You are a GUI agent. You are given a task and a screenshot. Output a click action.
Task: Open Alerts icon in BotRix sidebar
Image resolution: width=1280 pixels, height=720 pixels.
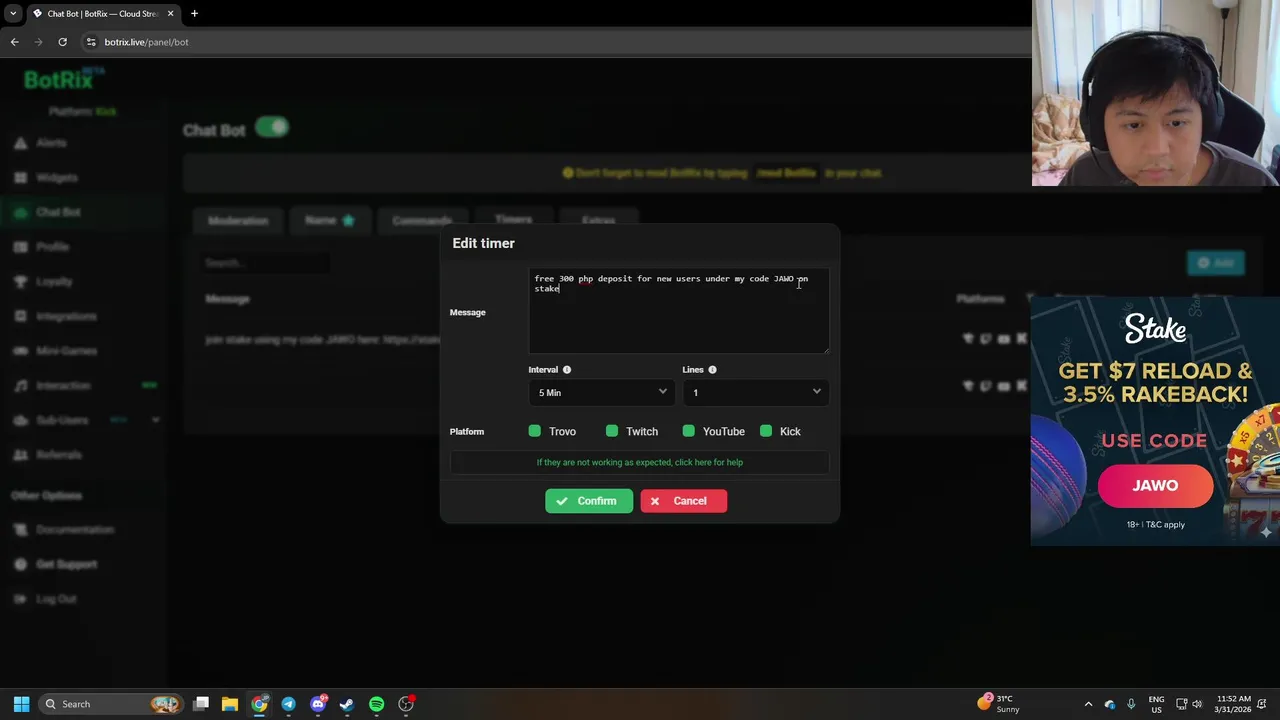pyautogui.click(x=20, y=143)
